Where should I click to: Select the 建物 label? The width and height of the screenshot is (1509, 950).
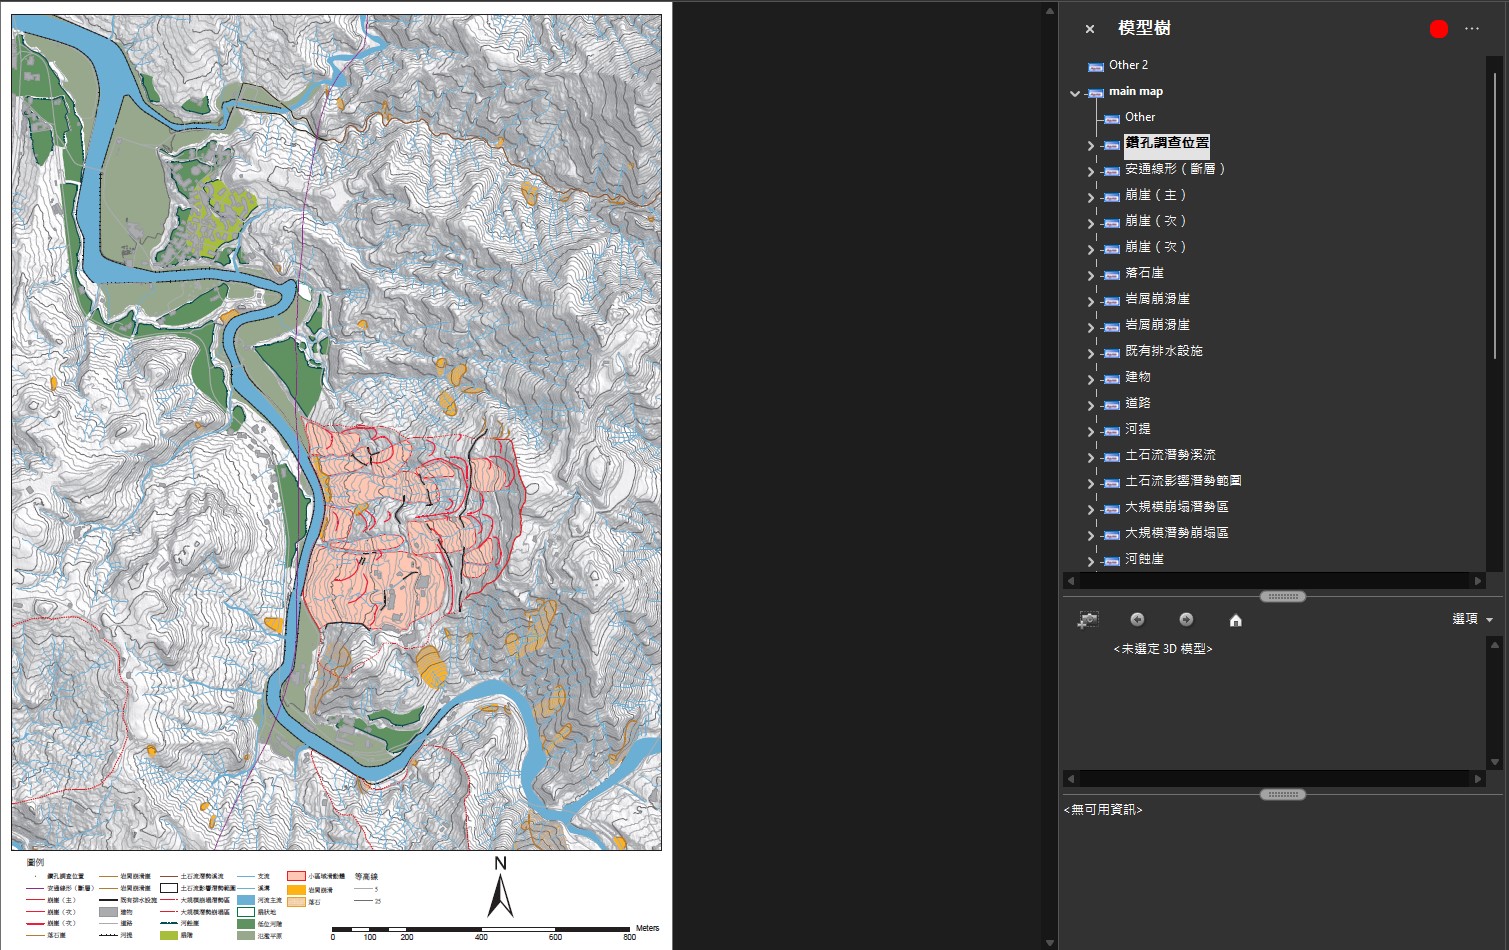point(1138,377)
